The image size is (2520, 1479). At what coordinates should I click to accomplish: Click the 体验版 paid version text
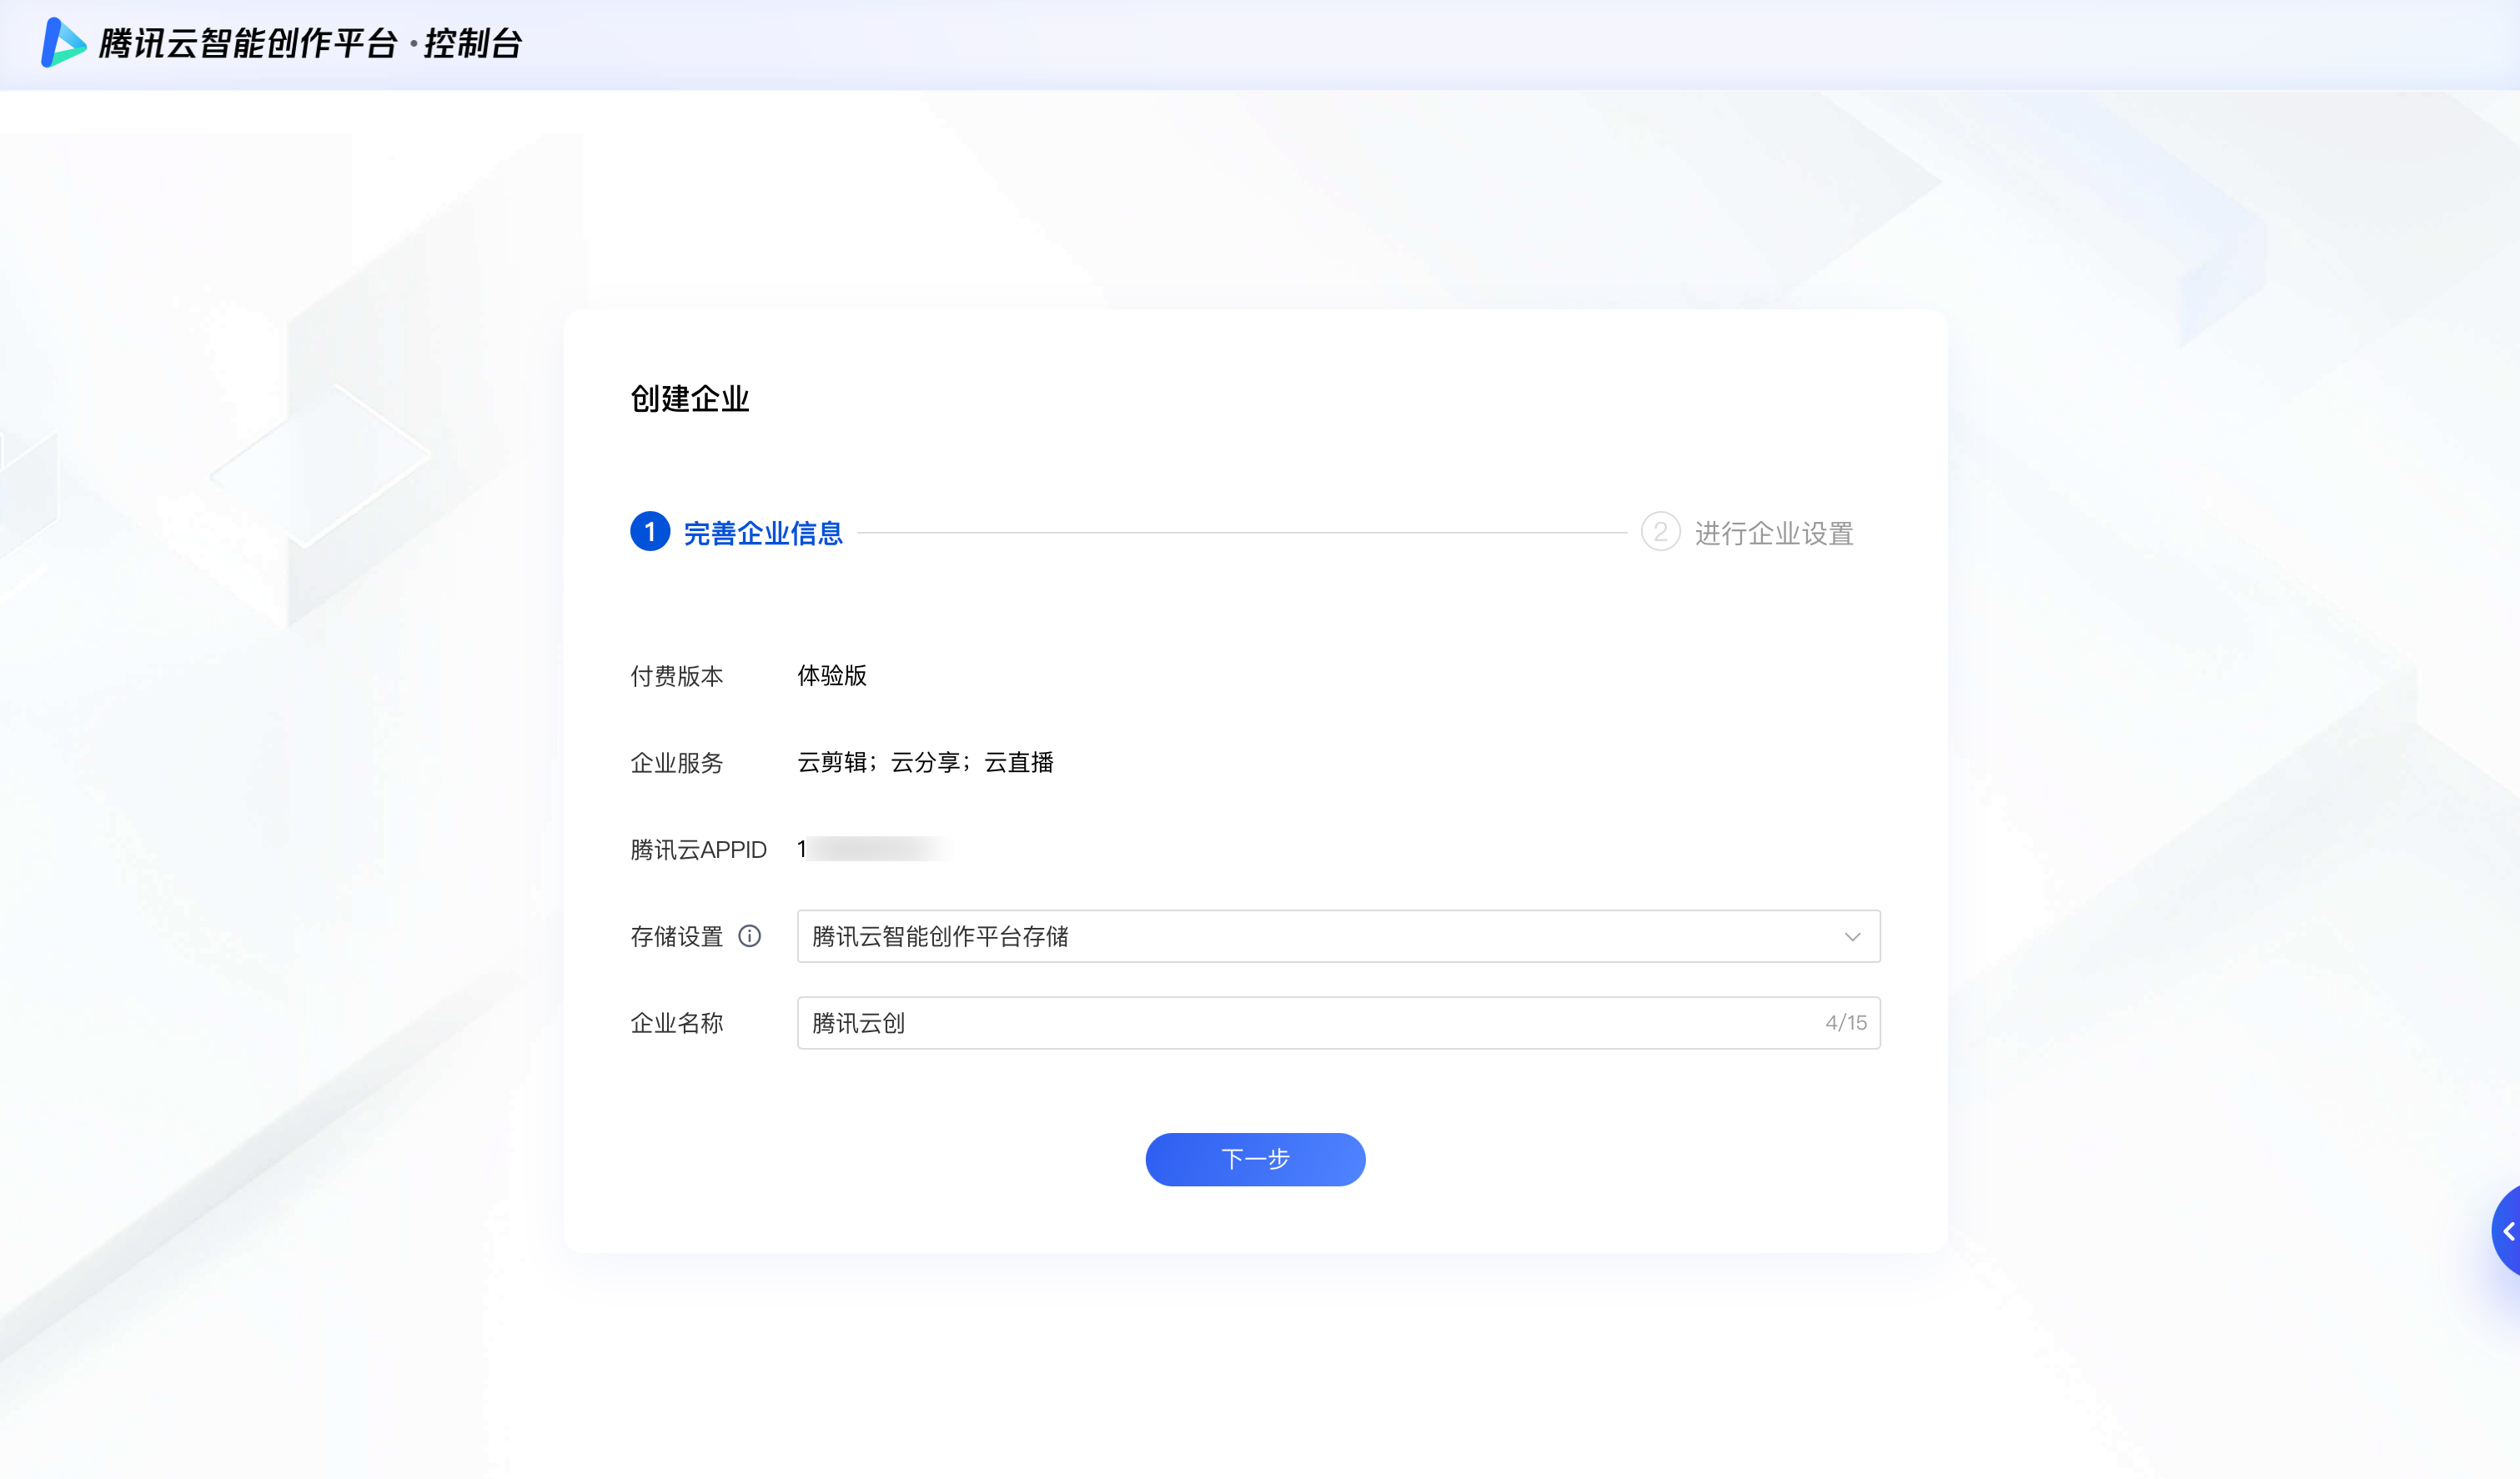tap(832, 676)
